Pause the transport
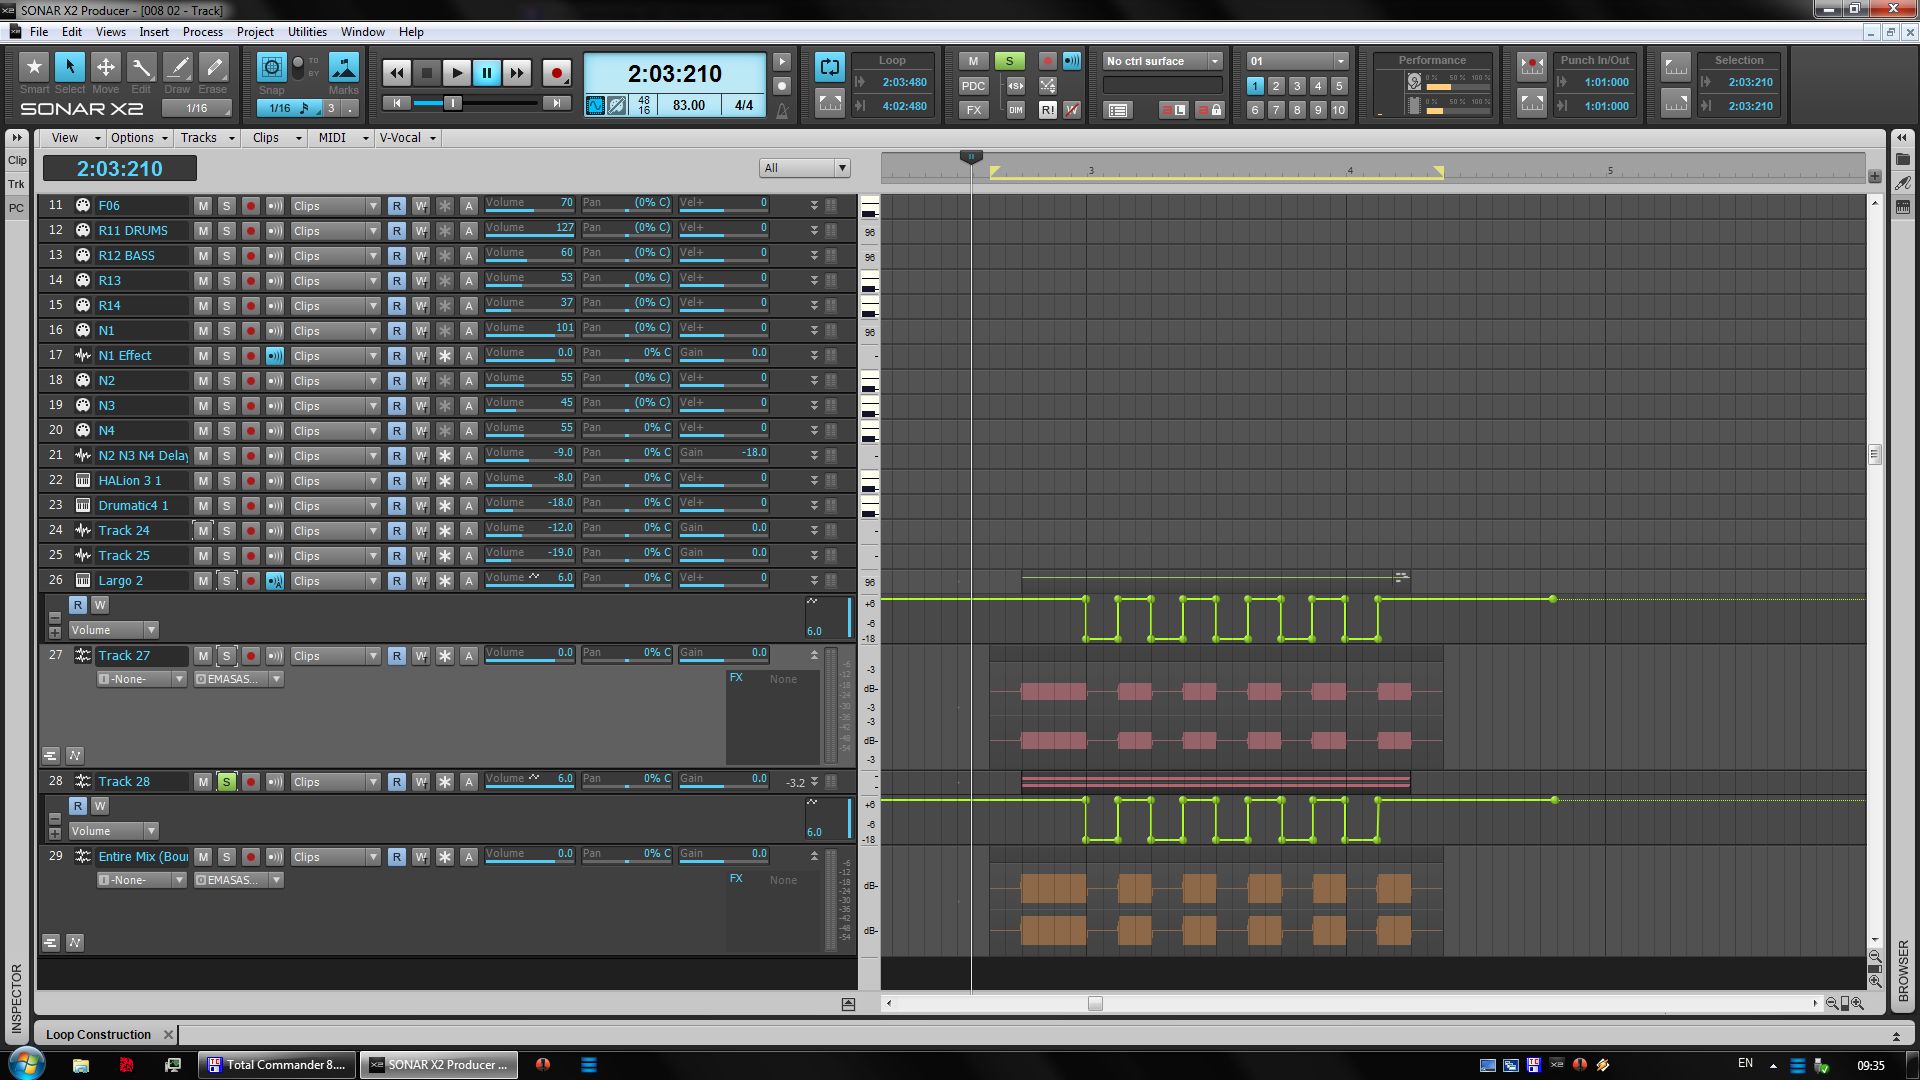 (487, 72)
